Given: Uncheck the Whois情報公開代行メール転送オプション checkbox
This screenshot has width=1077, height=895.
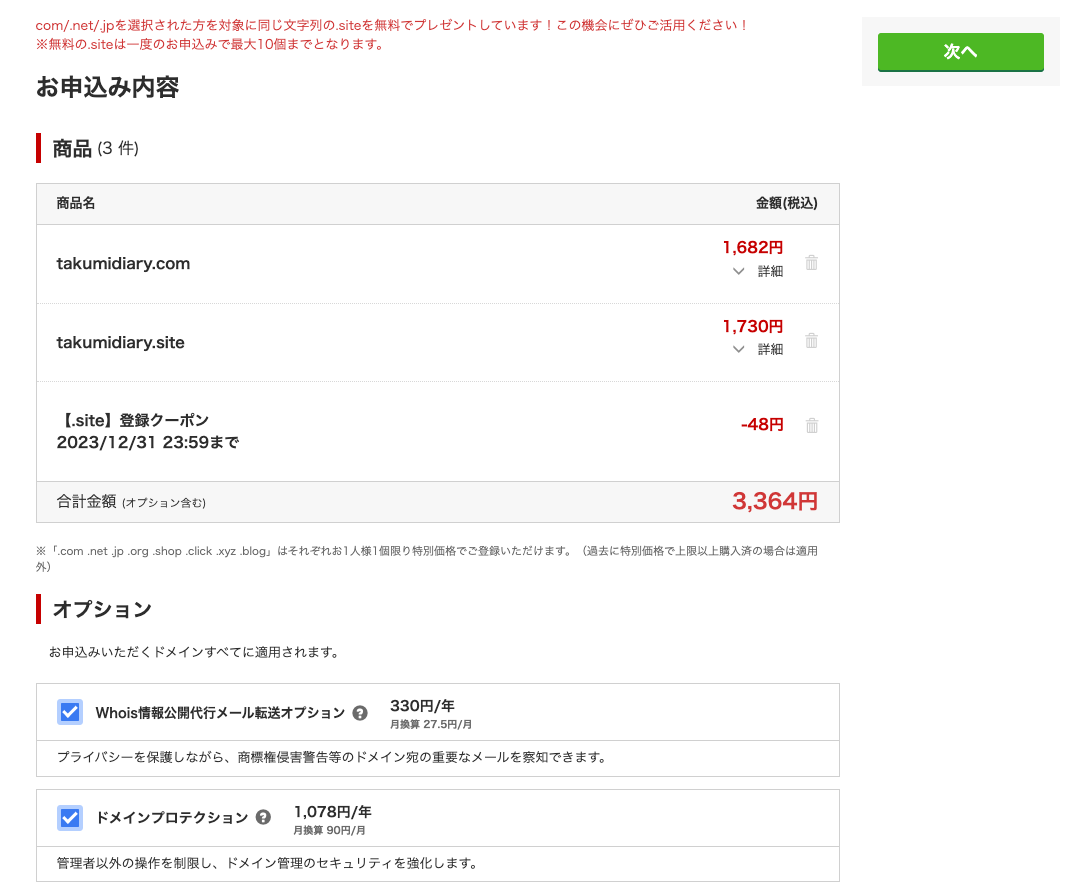Looking at the screenshot, I should 70,712.
